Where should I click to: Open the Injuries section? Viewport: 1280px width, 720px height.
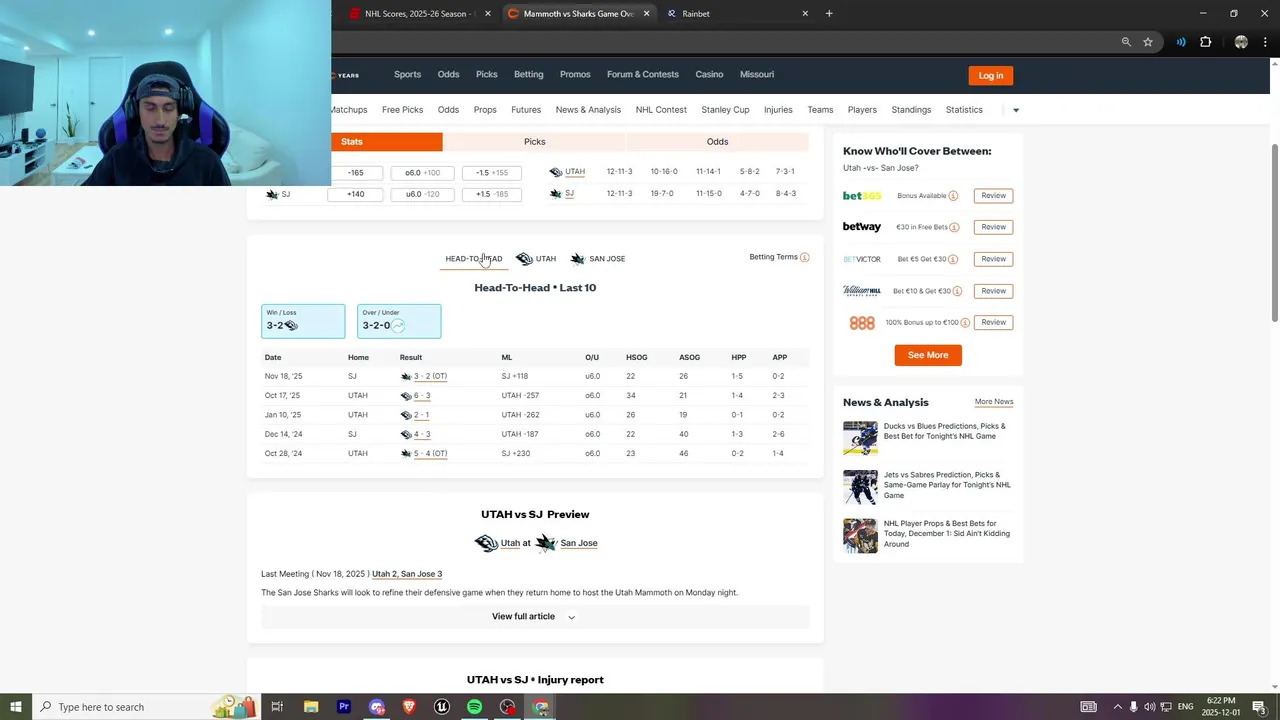coord(778,110)
